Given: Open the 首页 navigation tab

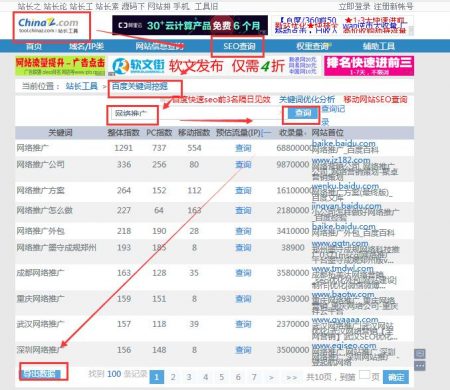Looking at the screenshot, I should [x=34, y=46].
